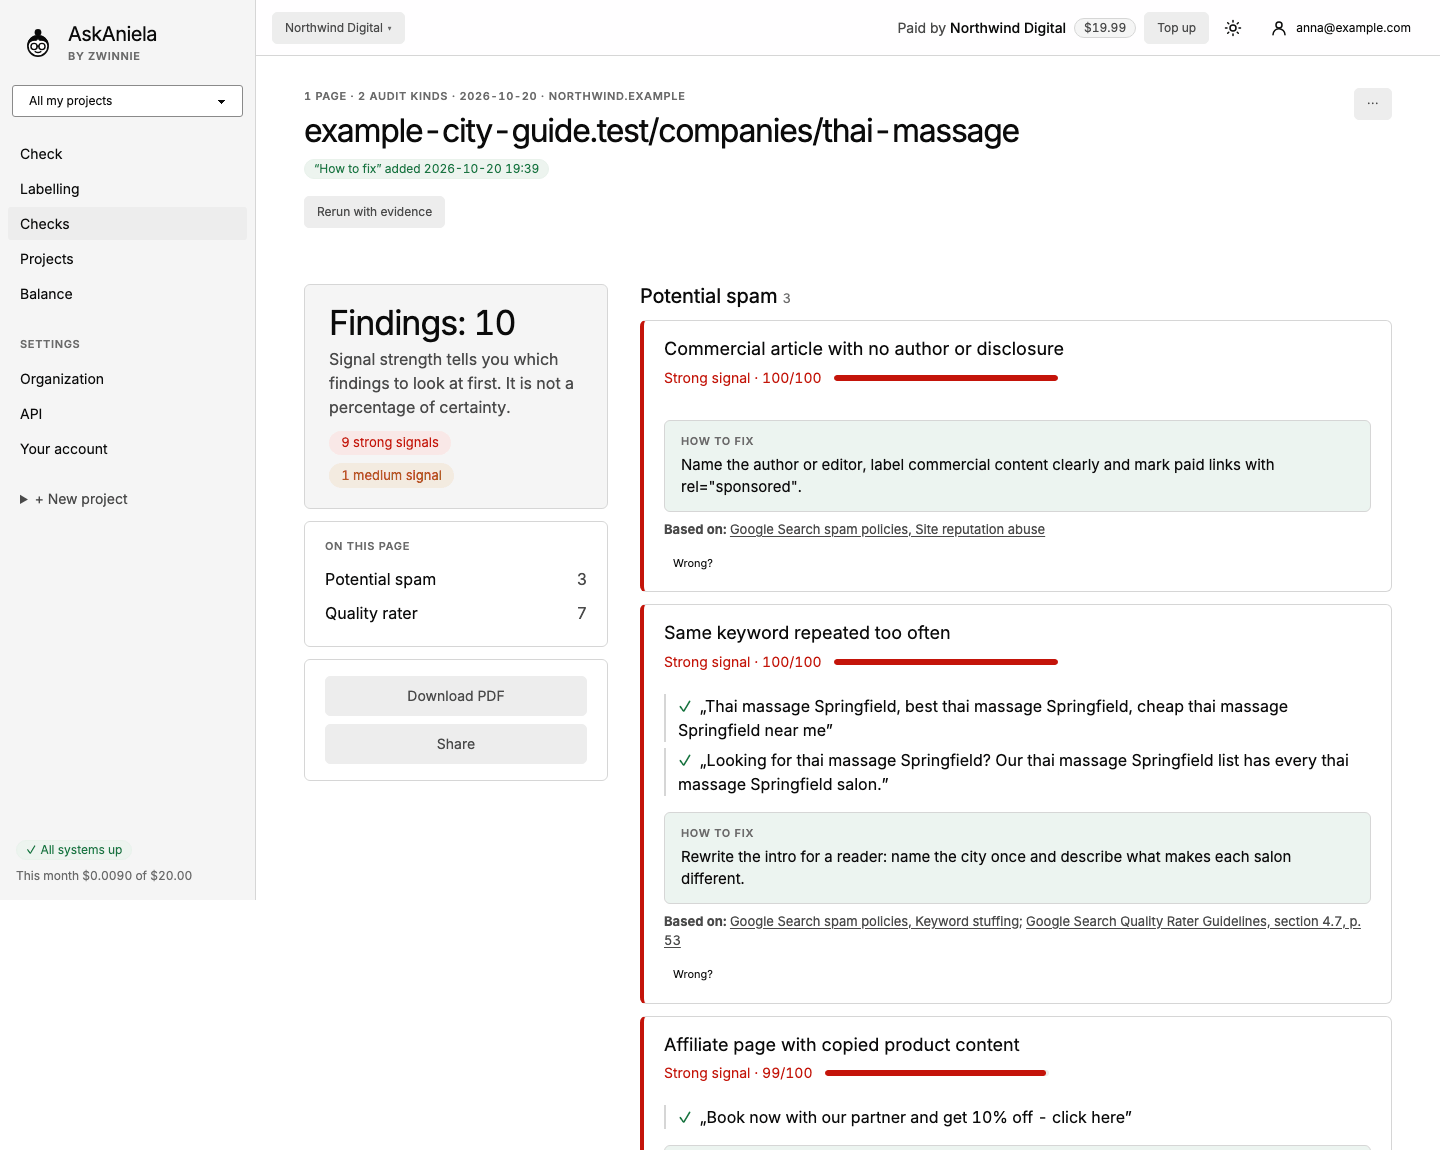Select Checks in the sidebar

coord(127,224)
